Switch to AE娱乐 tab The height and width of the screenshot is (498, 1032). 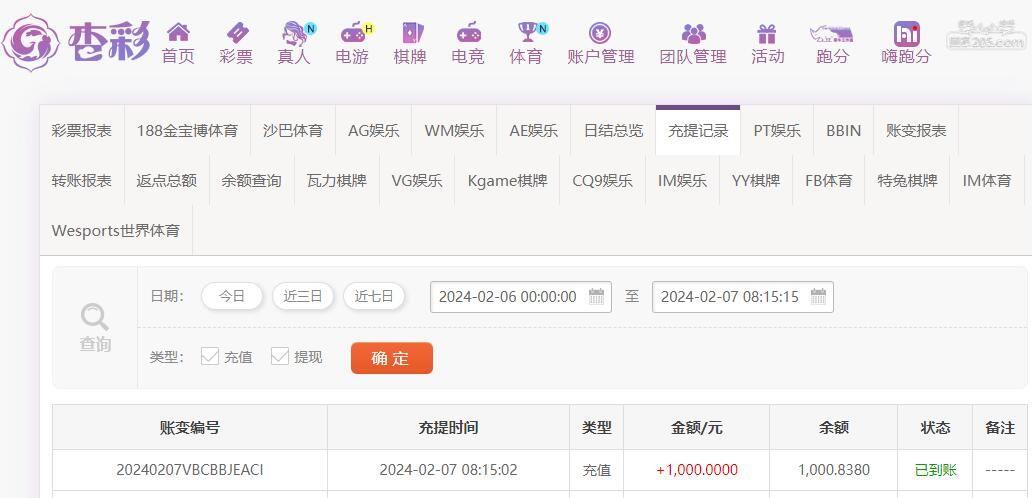(x=534, y=130)
